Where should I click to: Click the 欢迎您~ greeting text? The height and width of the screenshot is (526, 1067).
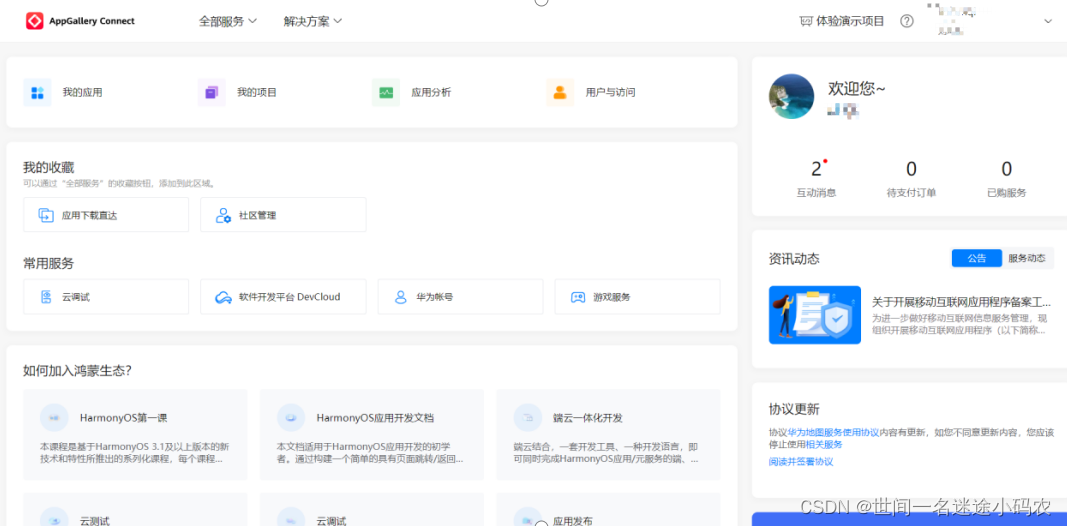[x=857, y=88]
